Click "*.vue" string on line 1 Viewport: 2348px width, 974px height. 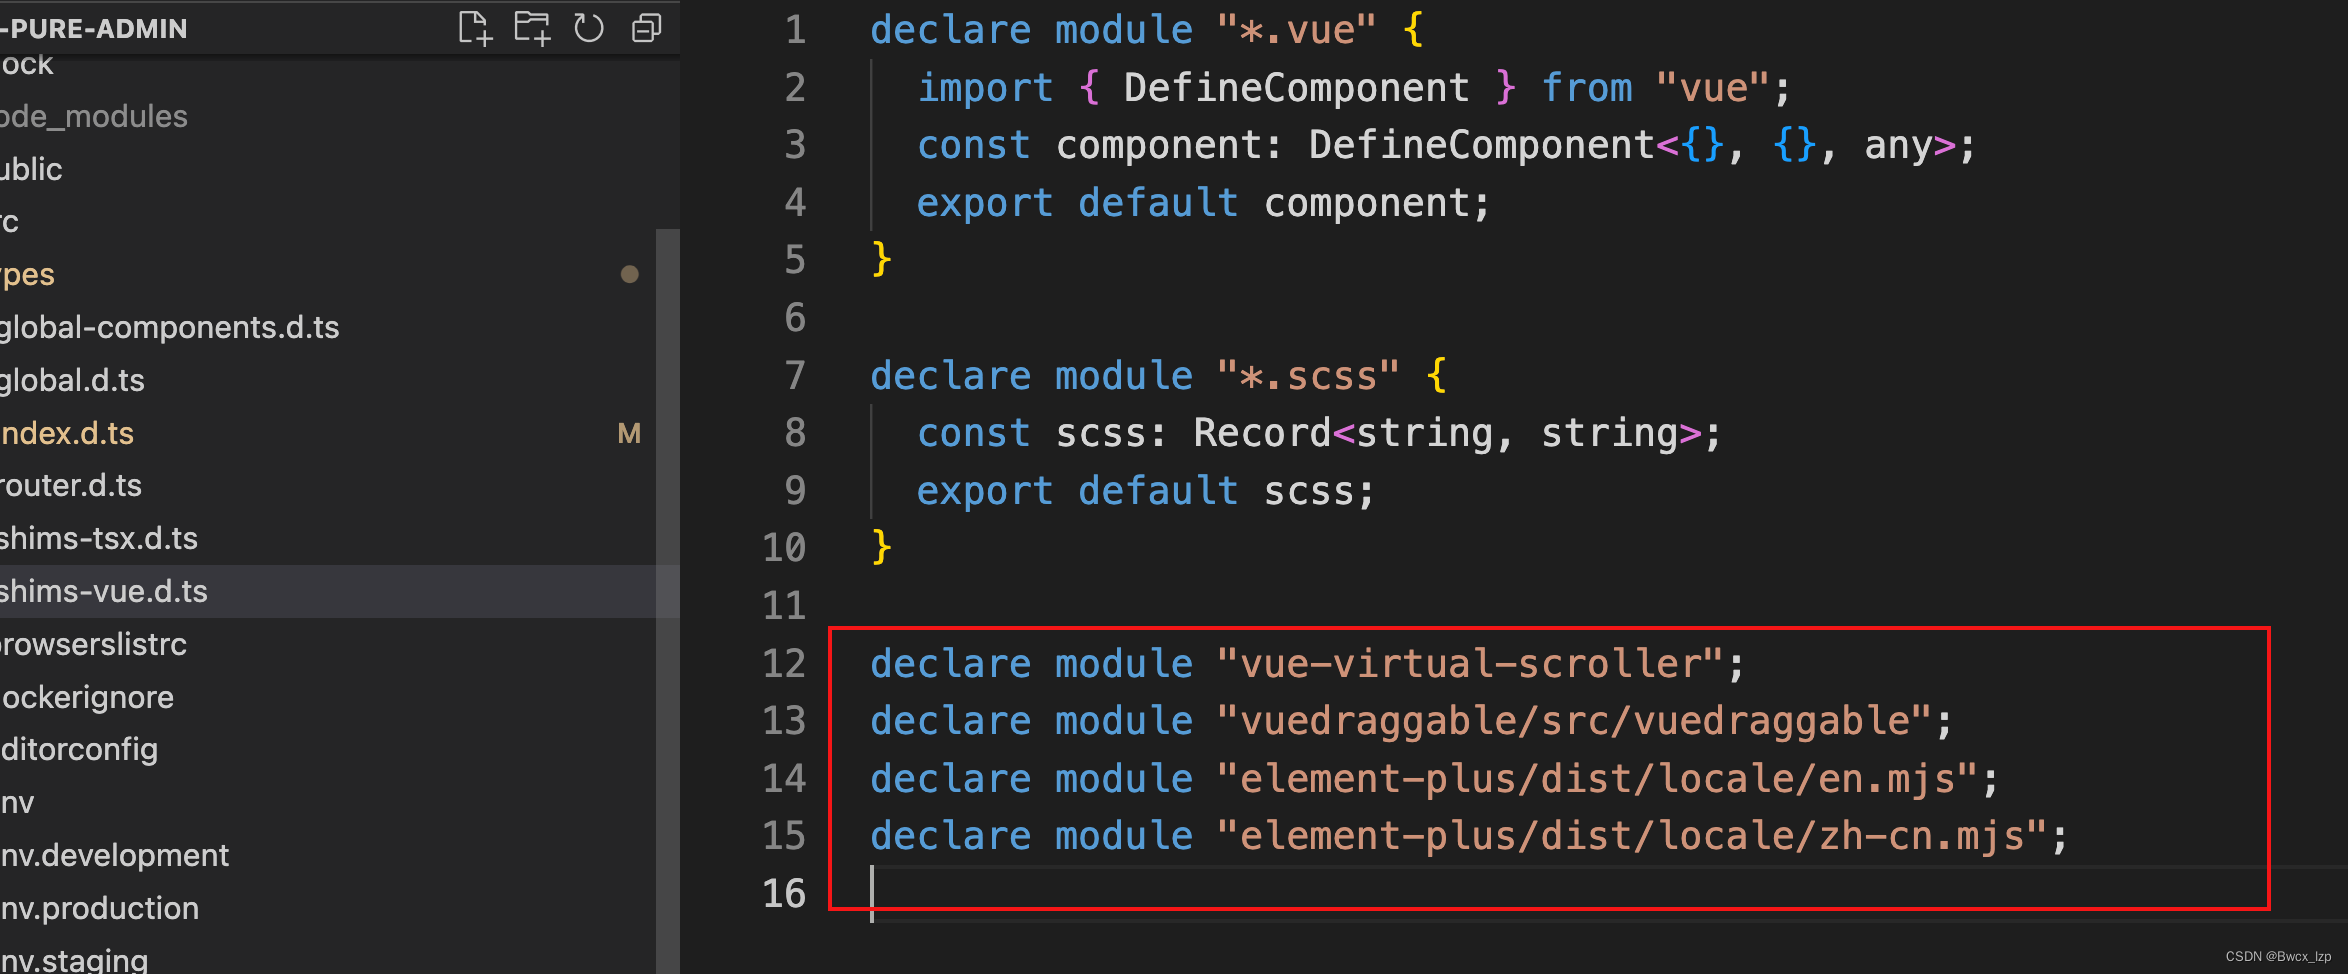coord(1296,30)
